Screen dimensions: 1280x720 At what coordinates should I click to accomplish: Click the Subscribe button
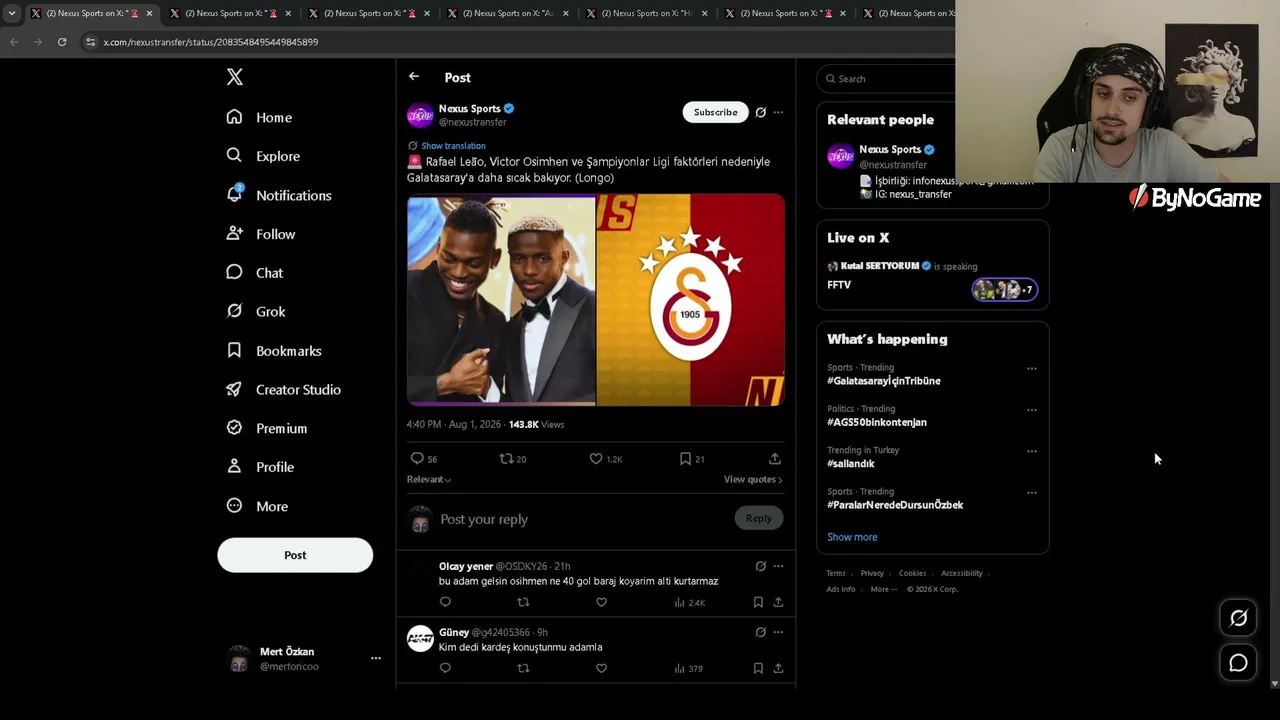pos(716,112)
